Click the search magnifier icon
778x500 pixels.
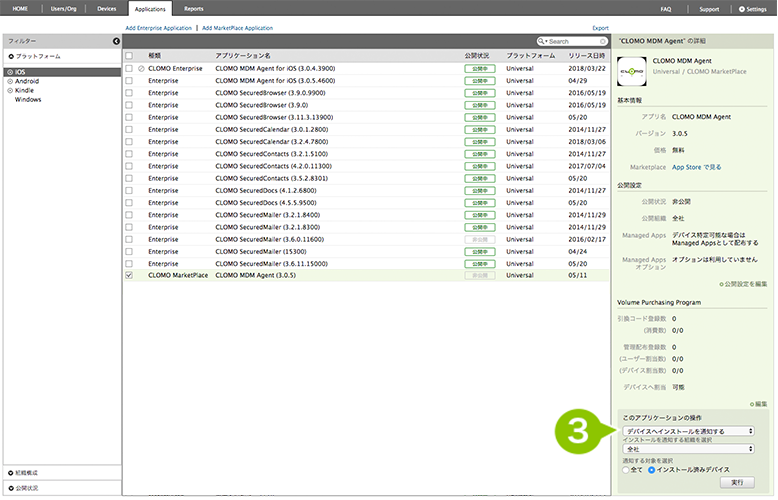540,41
